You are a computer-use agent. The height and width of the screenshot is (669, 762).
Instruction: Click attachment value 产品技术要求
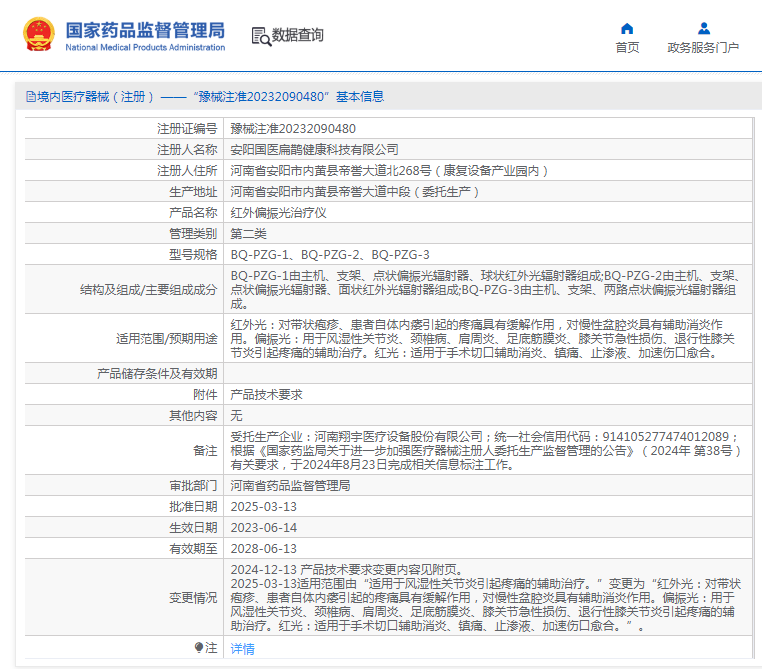[x=266, y=395]
